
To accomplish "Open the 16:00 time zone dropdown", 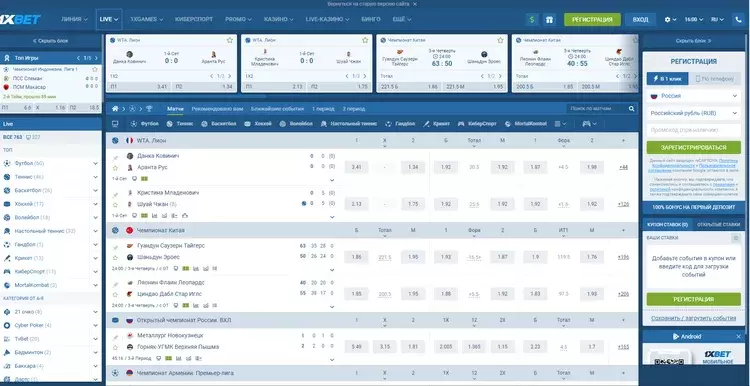I will coord(694,20).
